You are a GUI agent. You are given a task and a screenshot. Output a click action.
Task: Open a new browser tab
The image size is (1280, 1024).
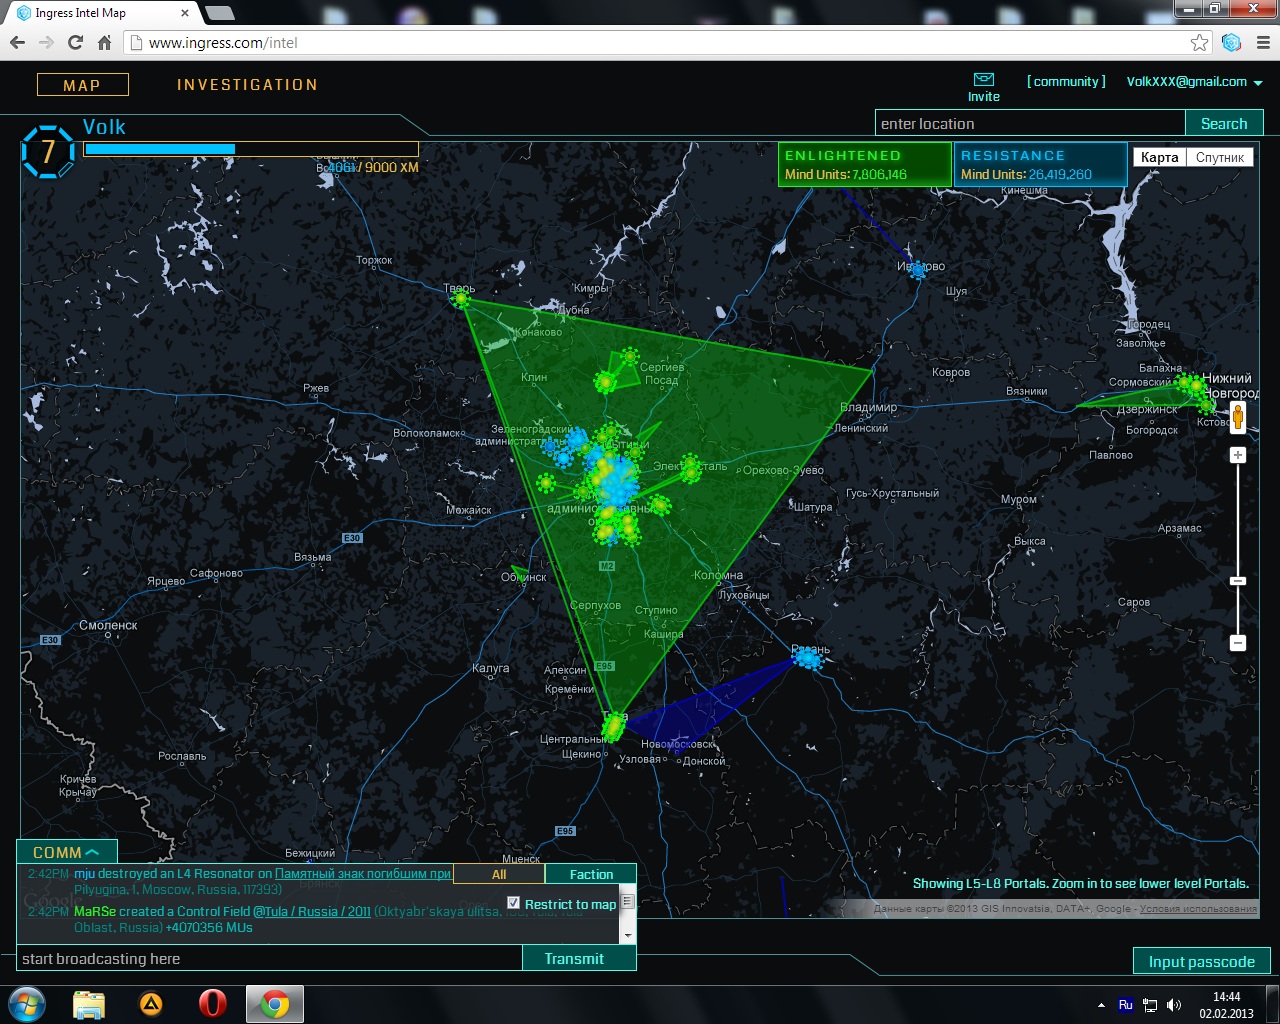pos(219,13)
